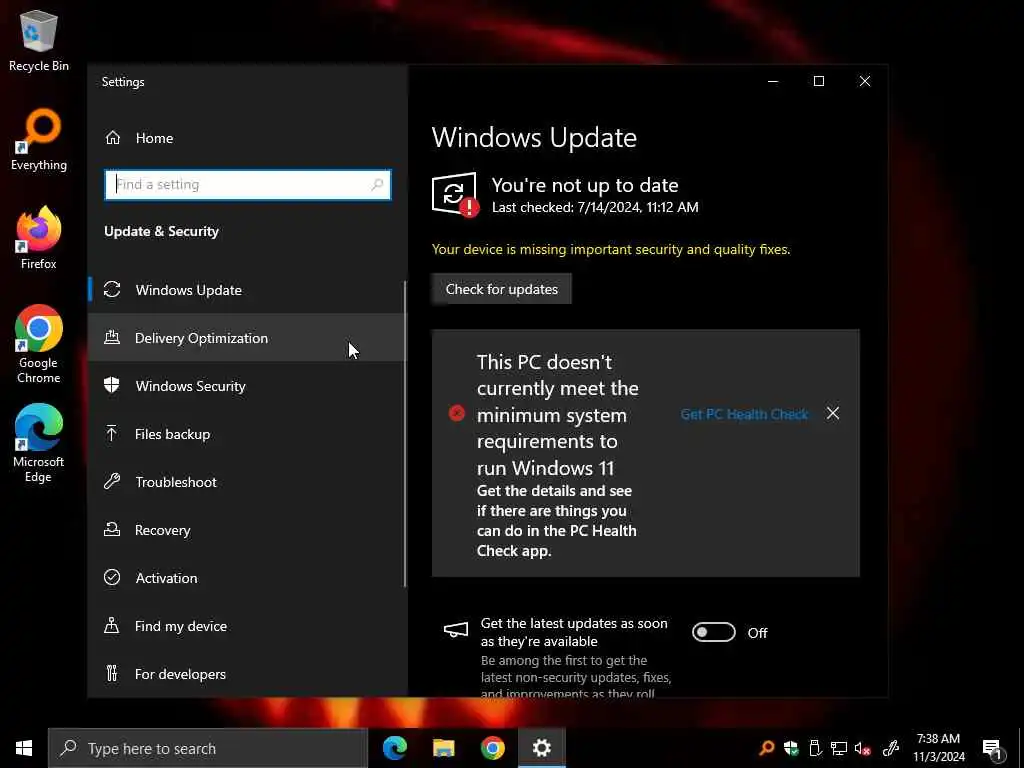This screenshot has width=1024, height=768.
Task: Click the Files backup upload arrow icon
Action: coord(112,433)
